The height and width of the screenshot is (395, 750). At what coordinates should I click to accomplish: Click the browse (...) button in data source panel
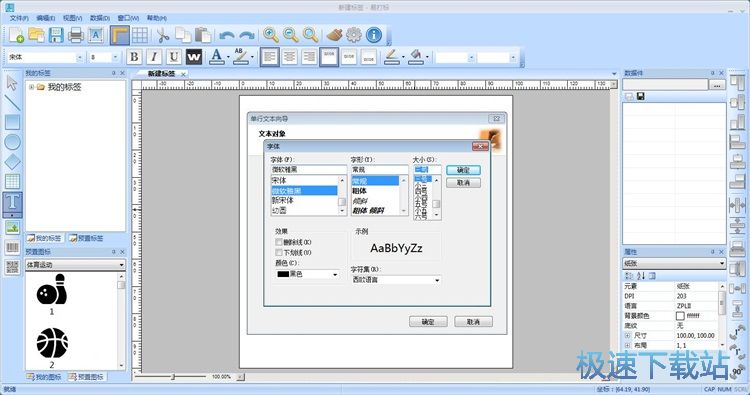(717, 85)
